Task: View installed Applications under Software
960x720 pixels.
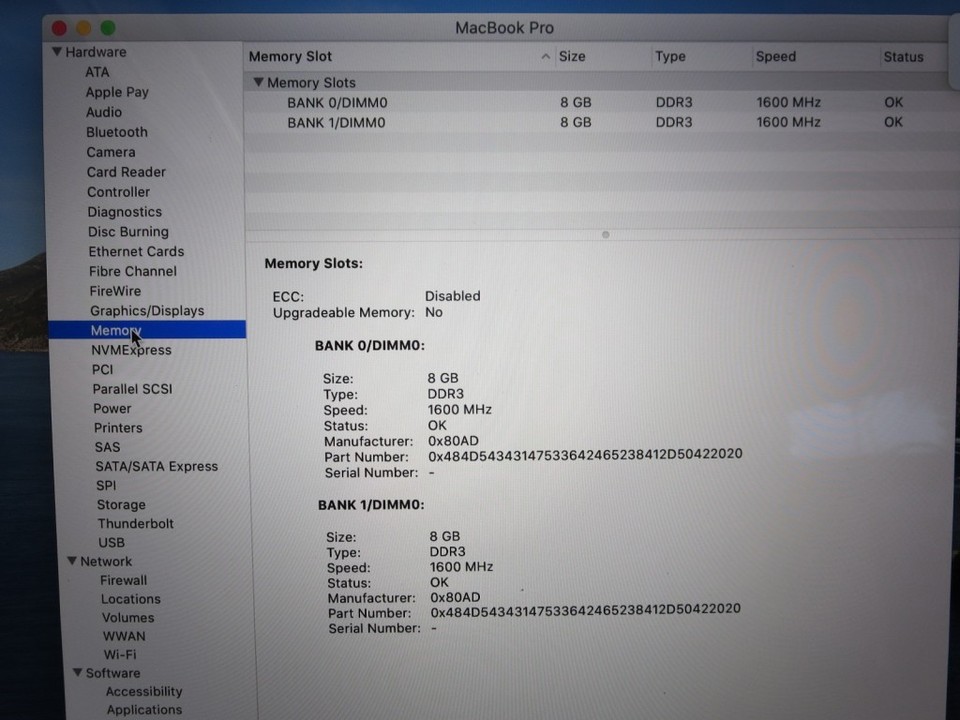Action: (143, 710)
